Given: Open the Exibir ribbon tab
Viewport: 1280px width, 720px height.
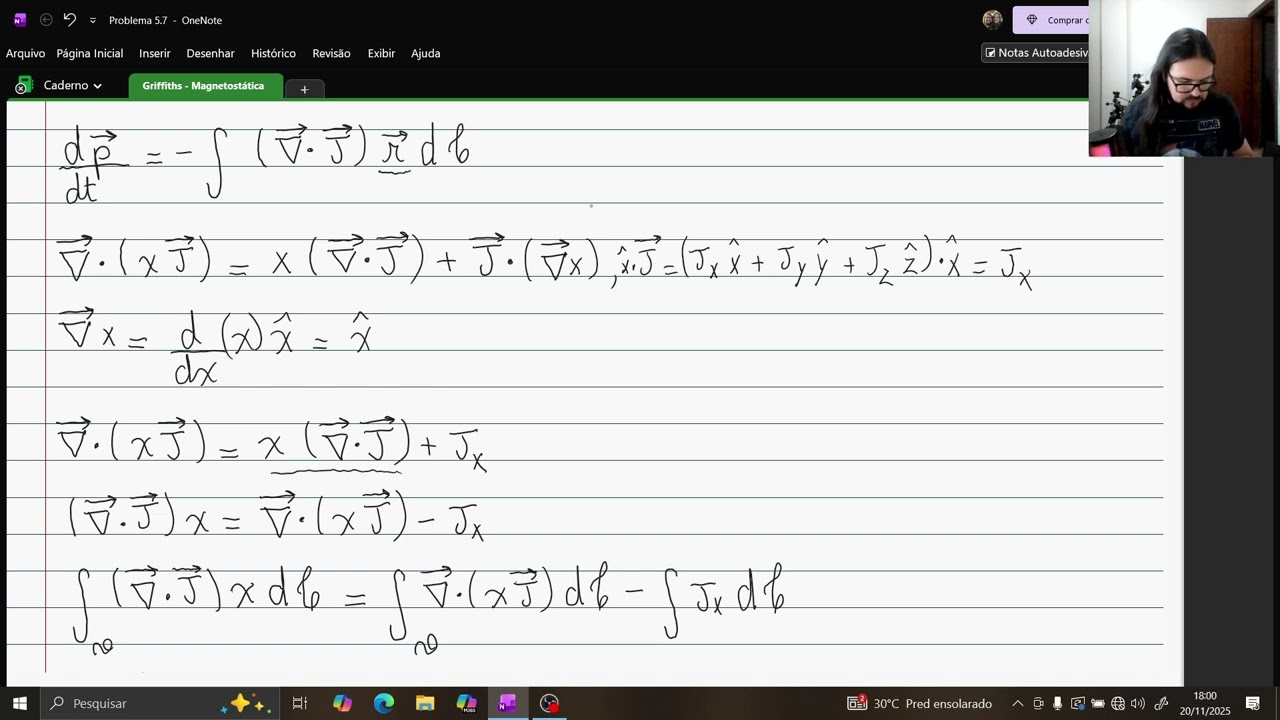Looking at the screenshot, I should click(381, 53).
